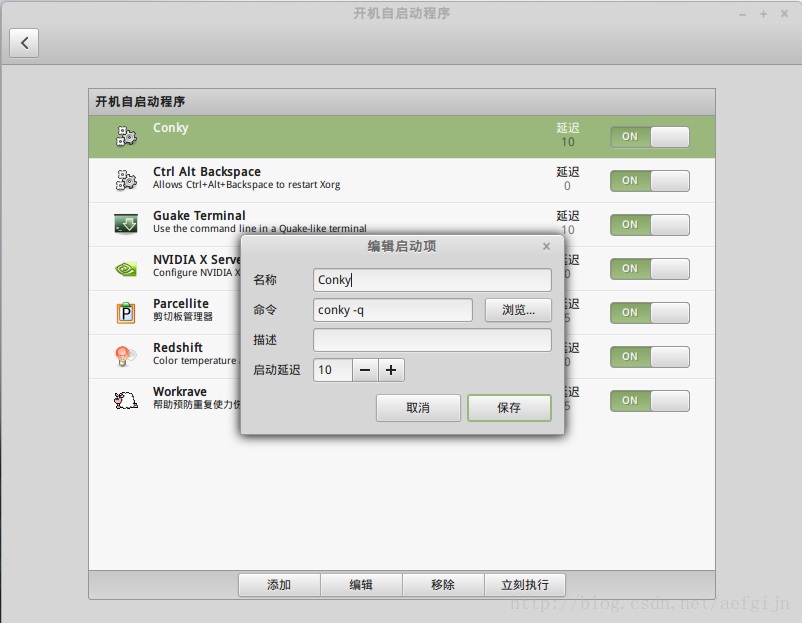The height and width of the screenshot is (623, 802).
Task: Select the Redshift lightbulb icon
Action: point(126,356)
